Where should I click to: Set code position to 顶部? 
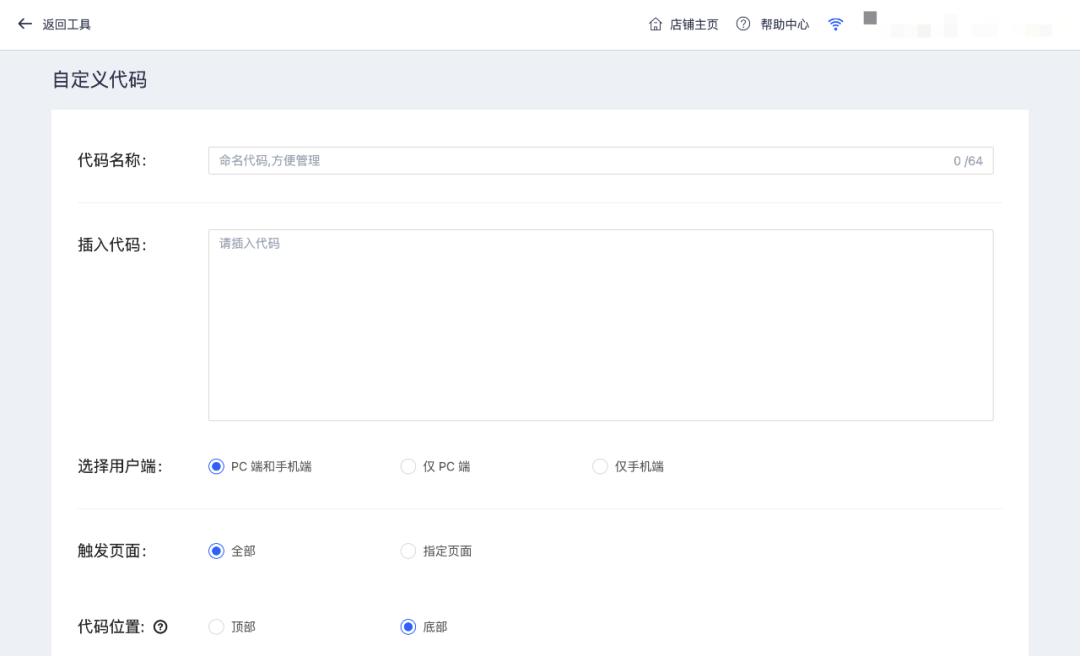(216, 627)
